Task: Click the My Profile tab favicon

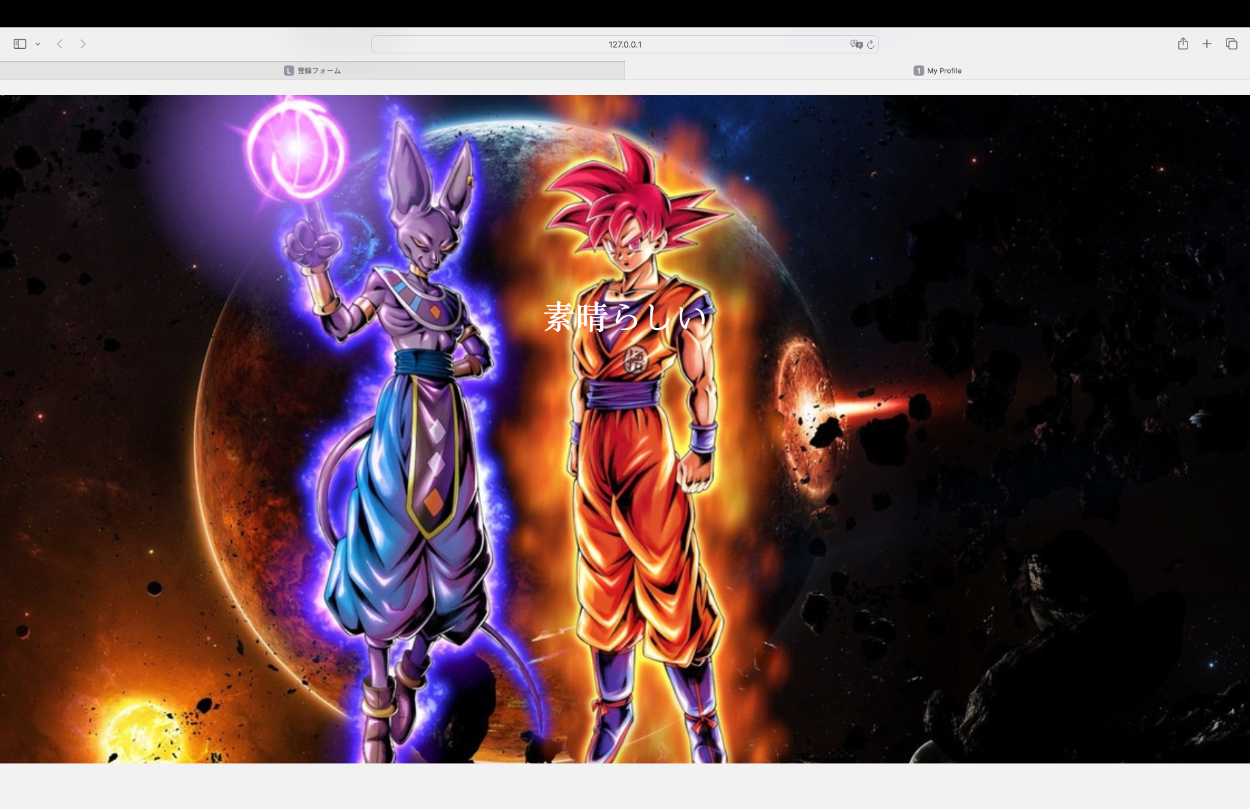Action: [918, 71]
